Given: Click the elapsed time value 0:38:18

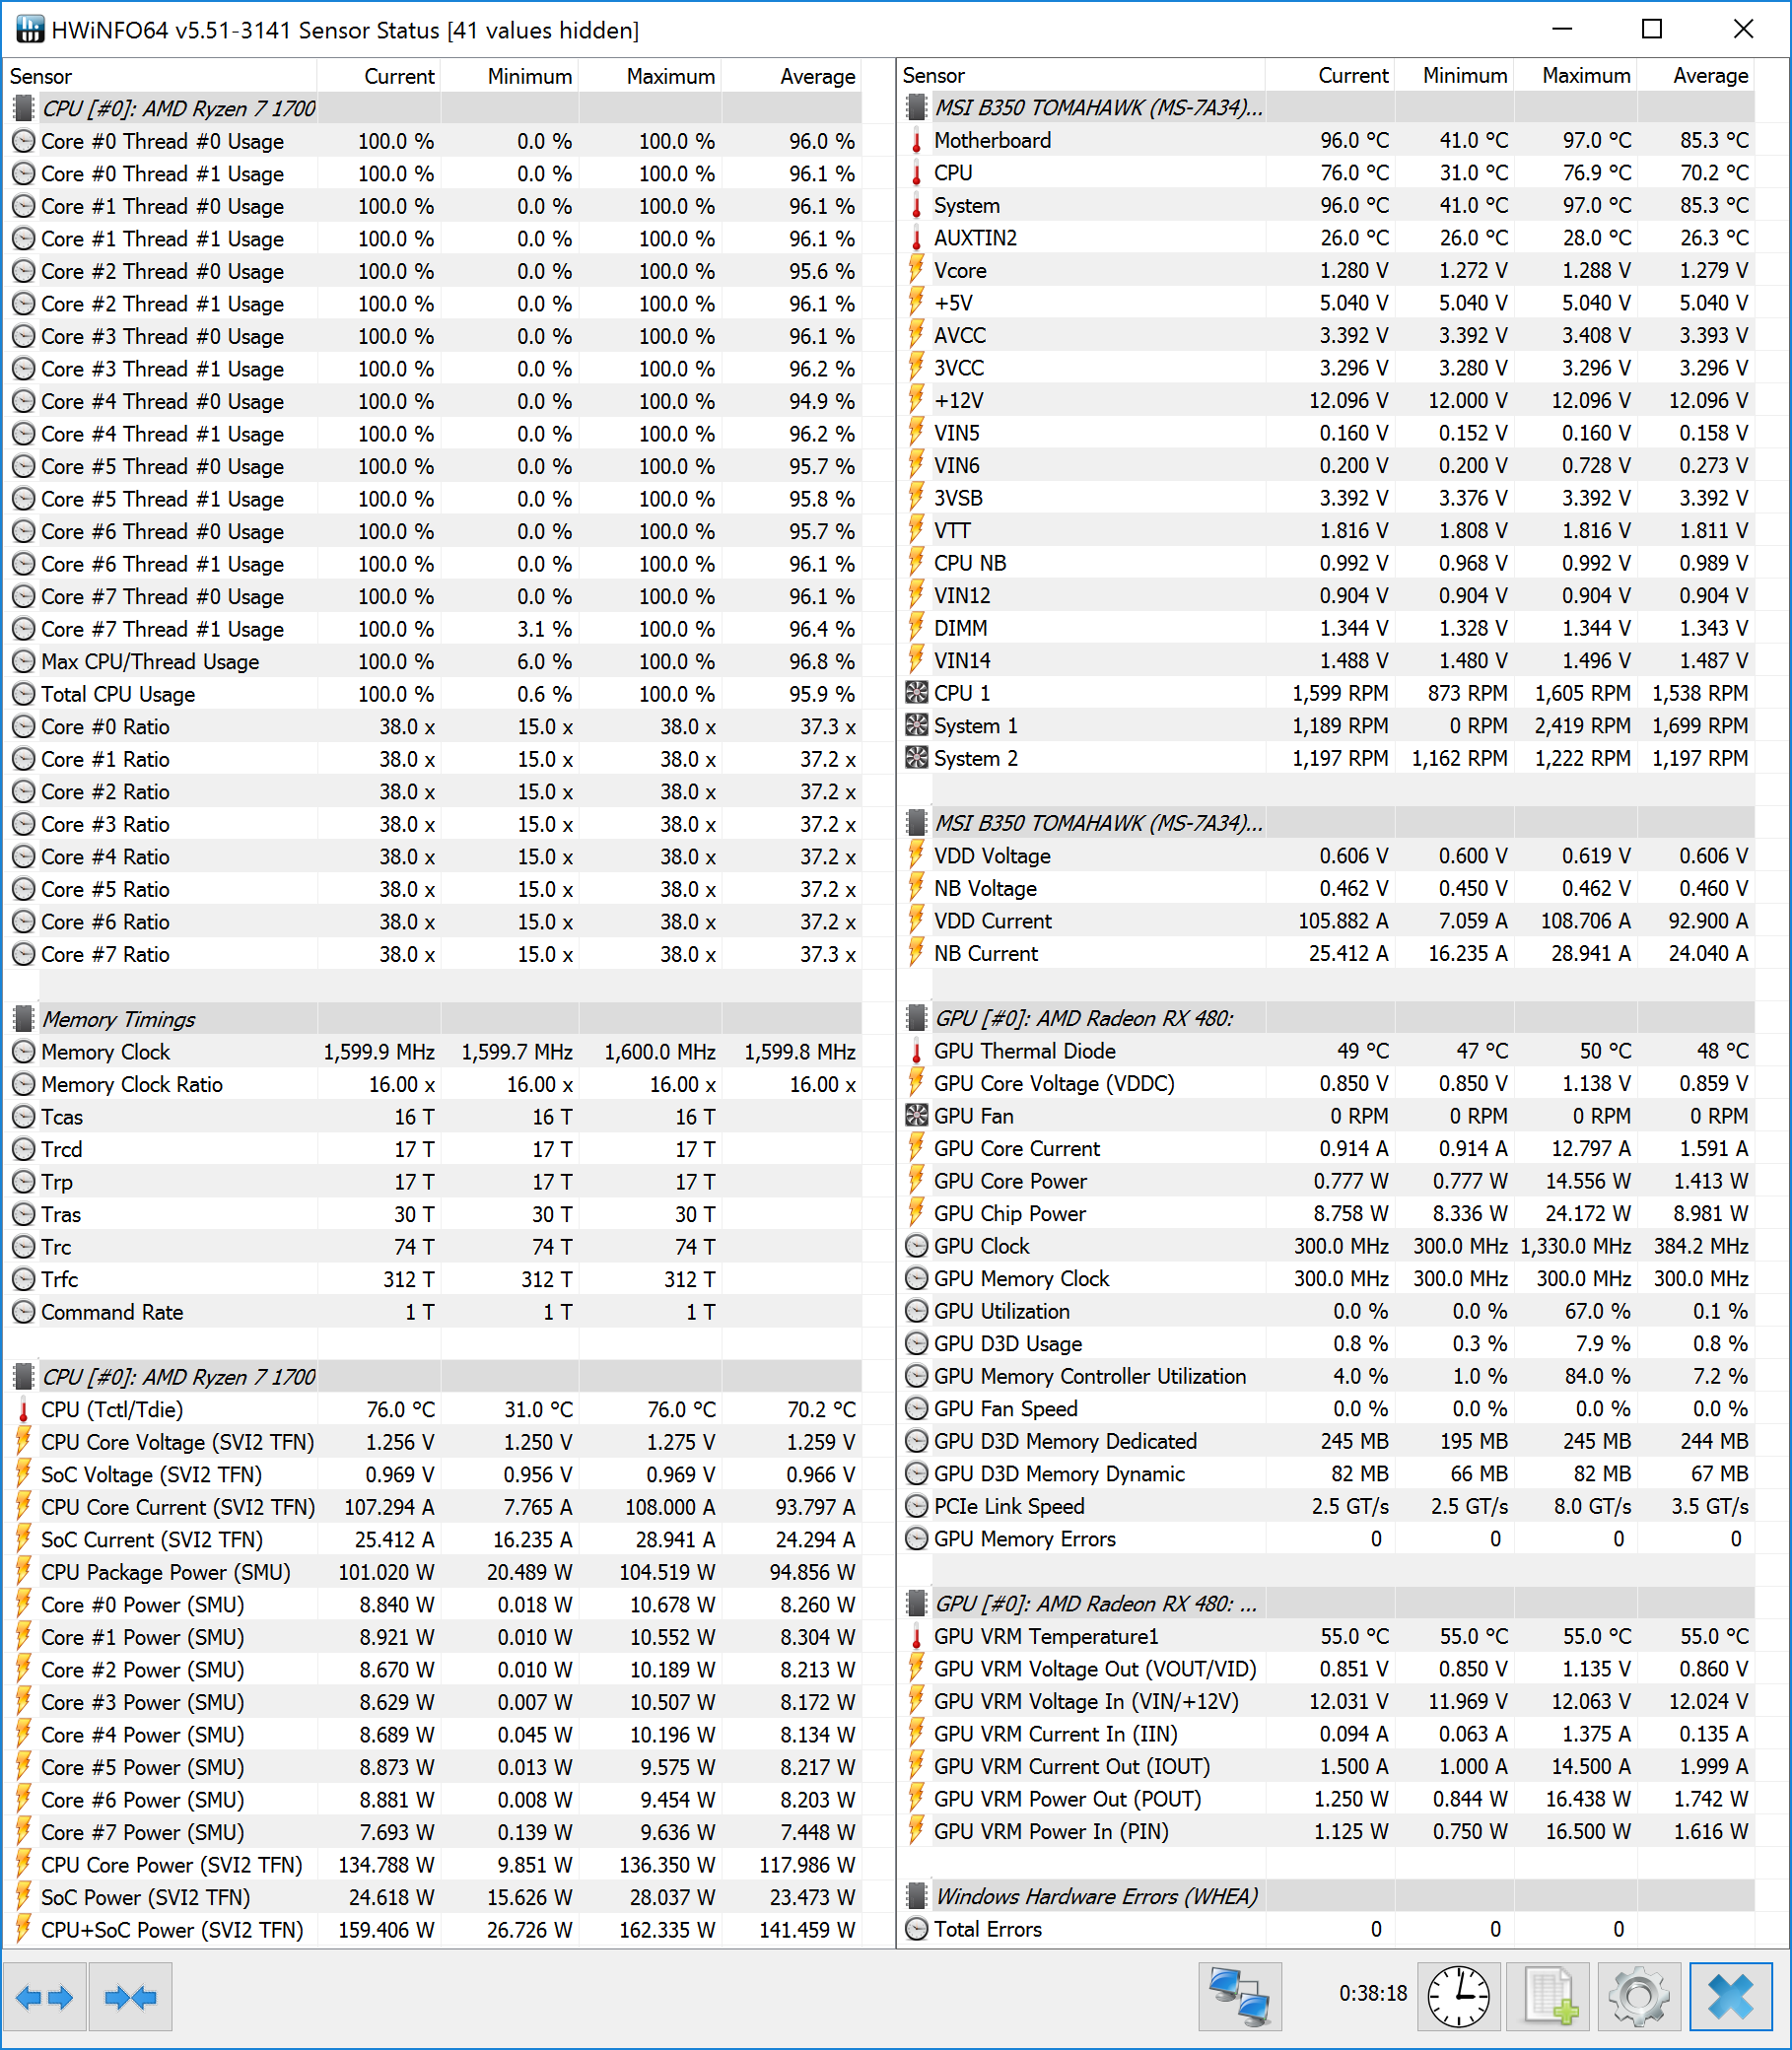Looking at the screenshot, I should (1373, 1993).
